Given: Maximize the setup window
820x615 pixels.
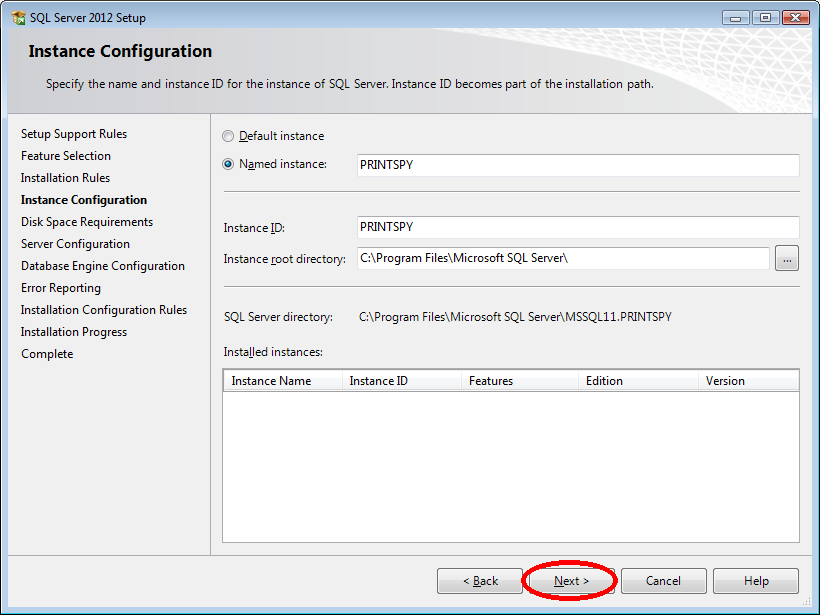Looking at the screenshot, I should coord(765,18).
